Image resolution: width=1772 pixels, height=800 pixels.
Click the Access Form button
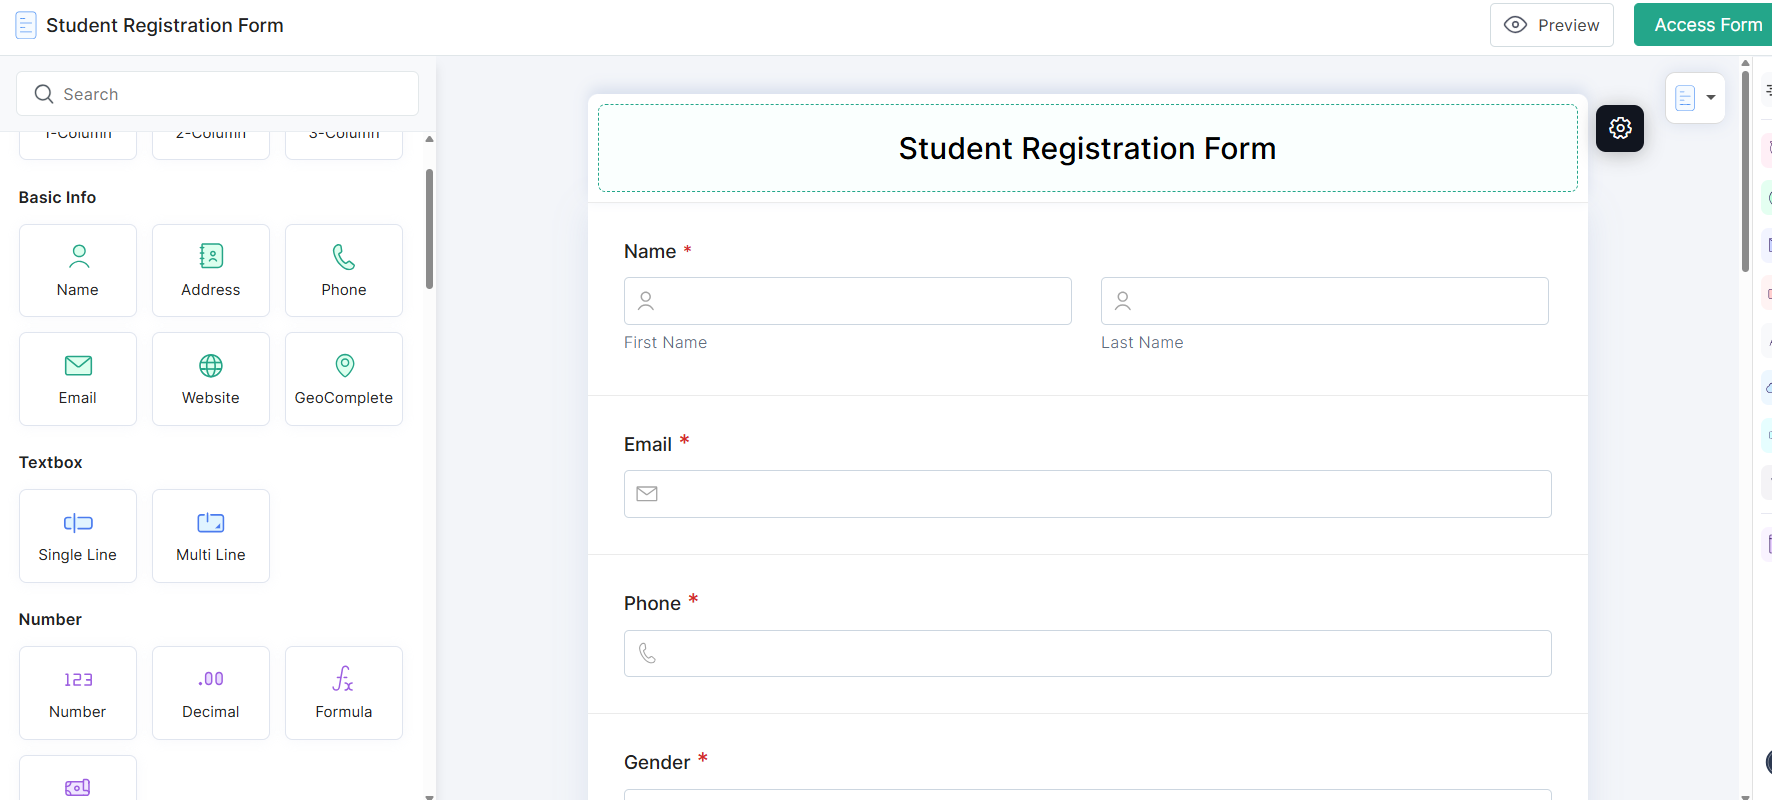click(1707, 25)
